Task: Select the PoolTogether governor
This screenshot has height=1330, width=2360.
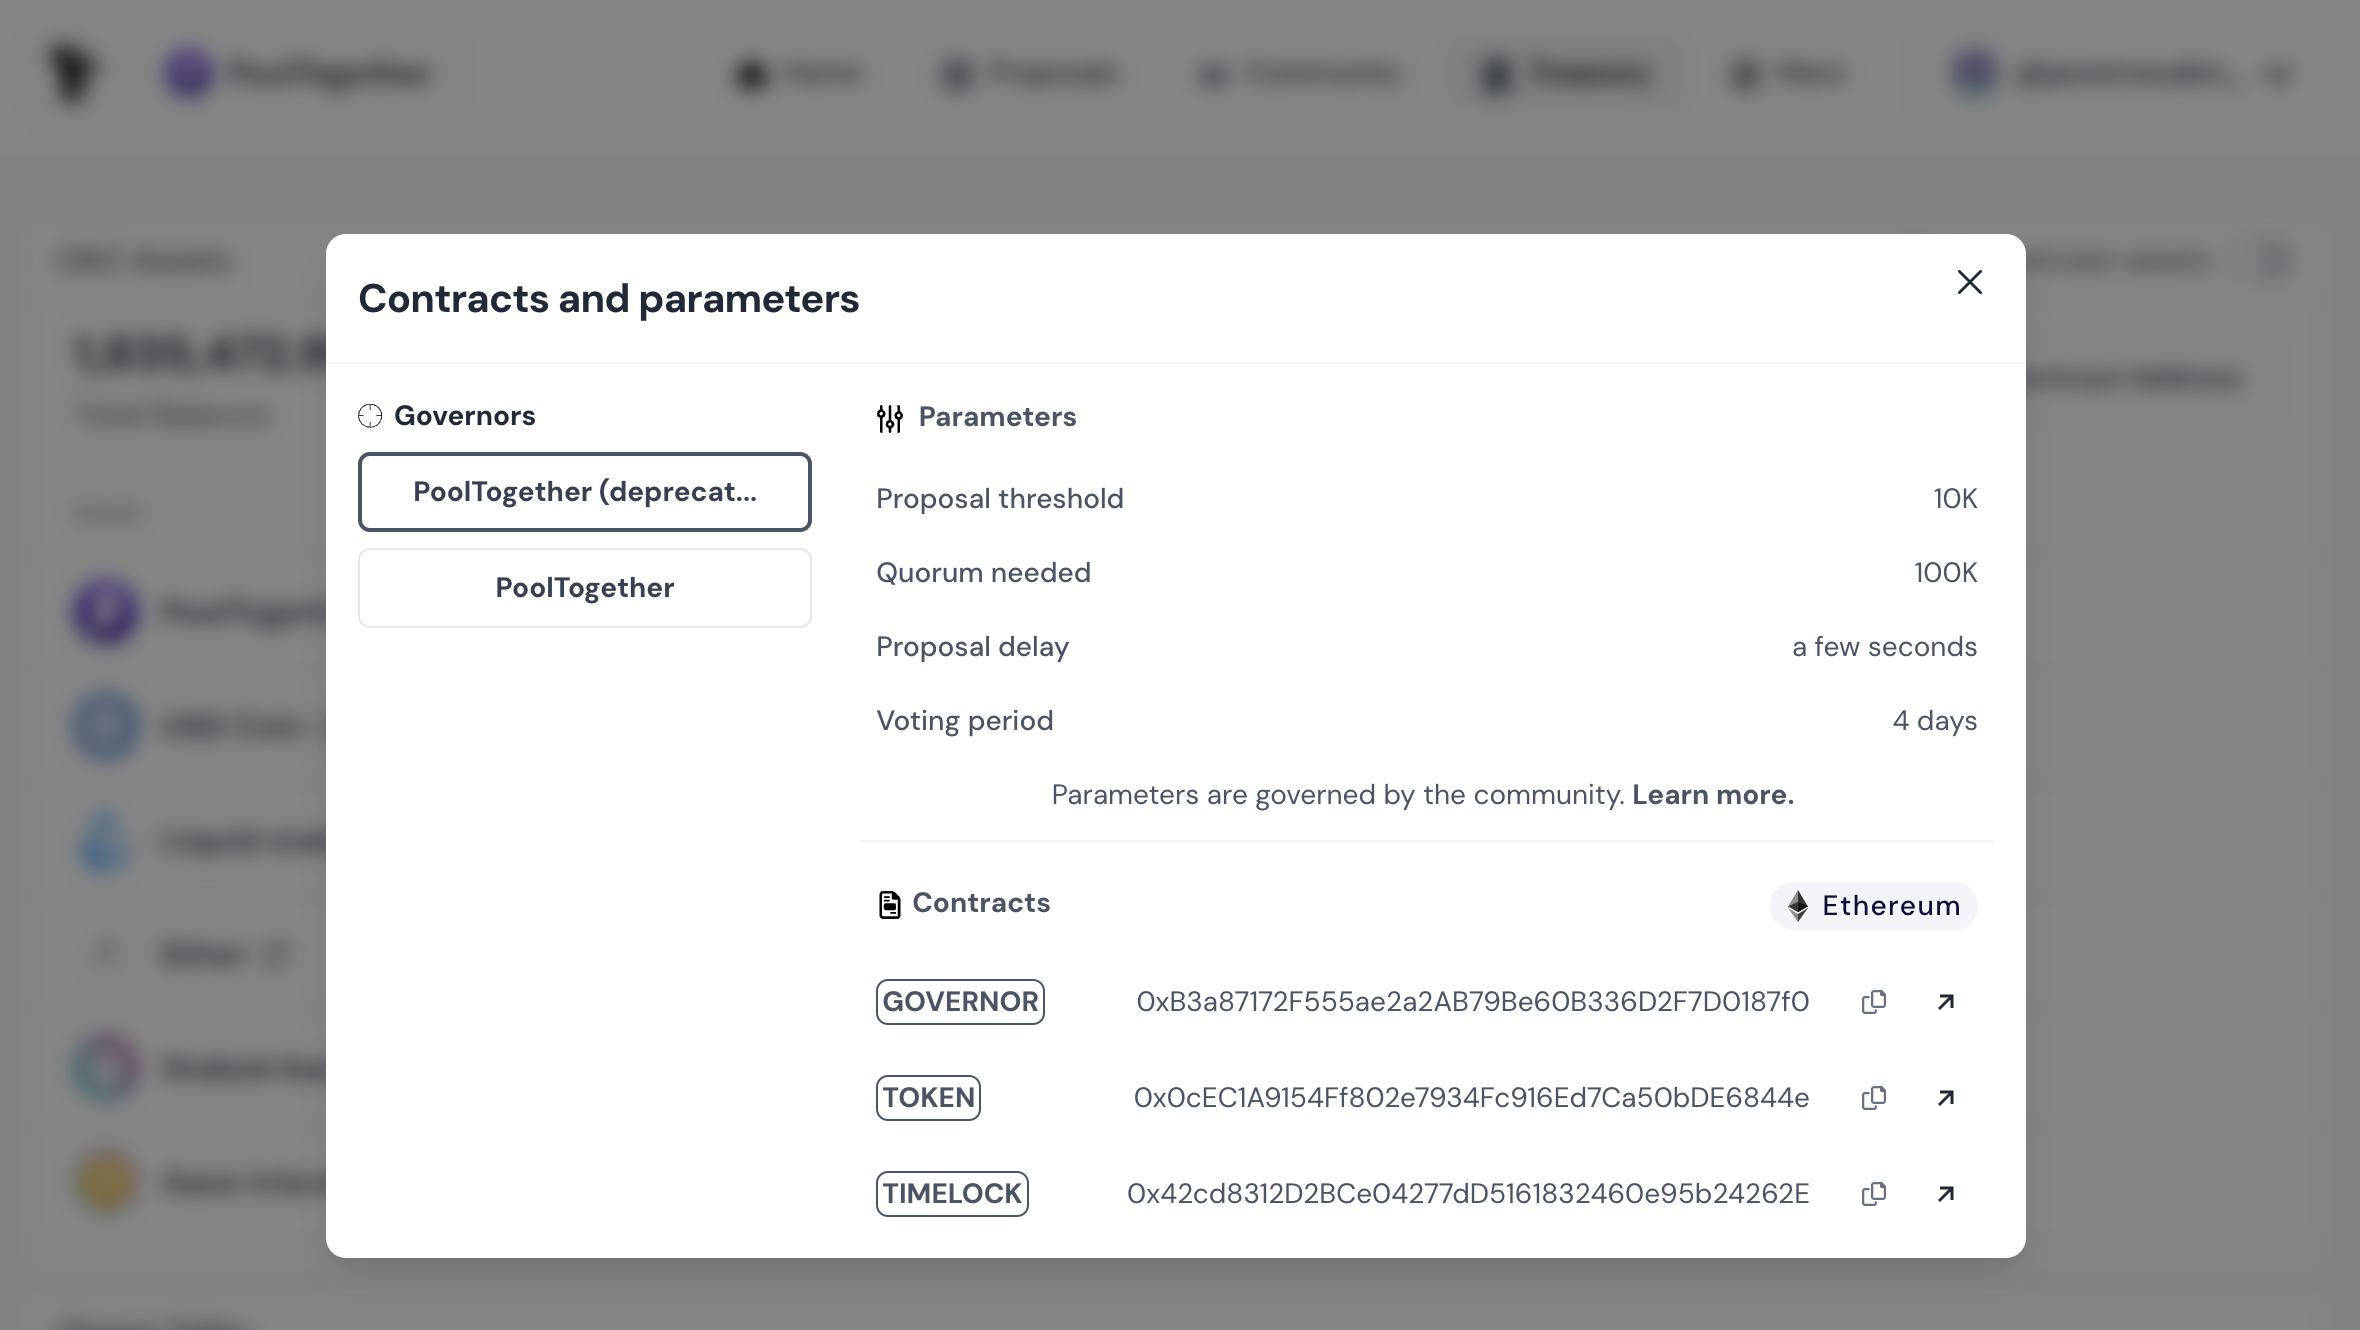Action: tap(585, 588)
